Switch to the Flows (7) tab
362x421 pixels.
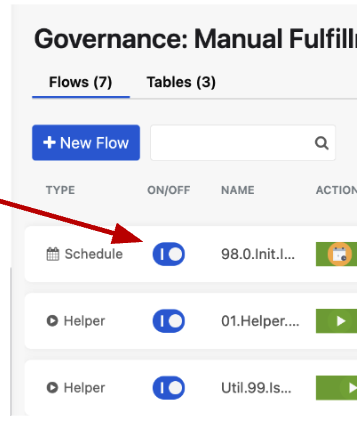tap(81, 82)
